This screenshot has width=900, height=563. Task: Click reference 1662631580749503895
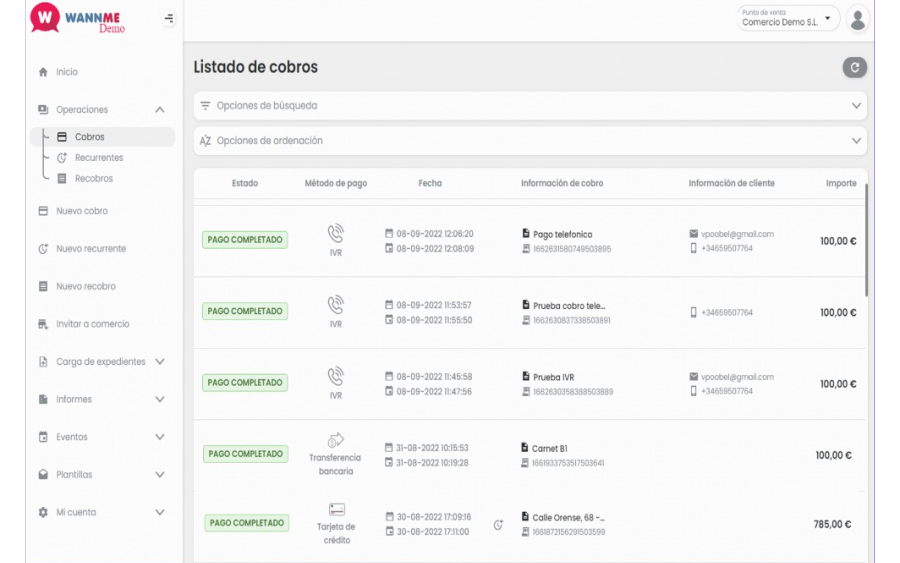click(572, 249)
